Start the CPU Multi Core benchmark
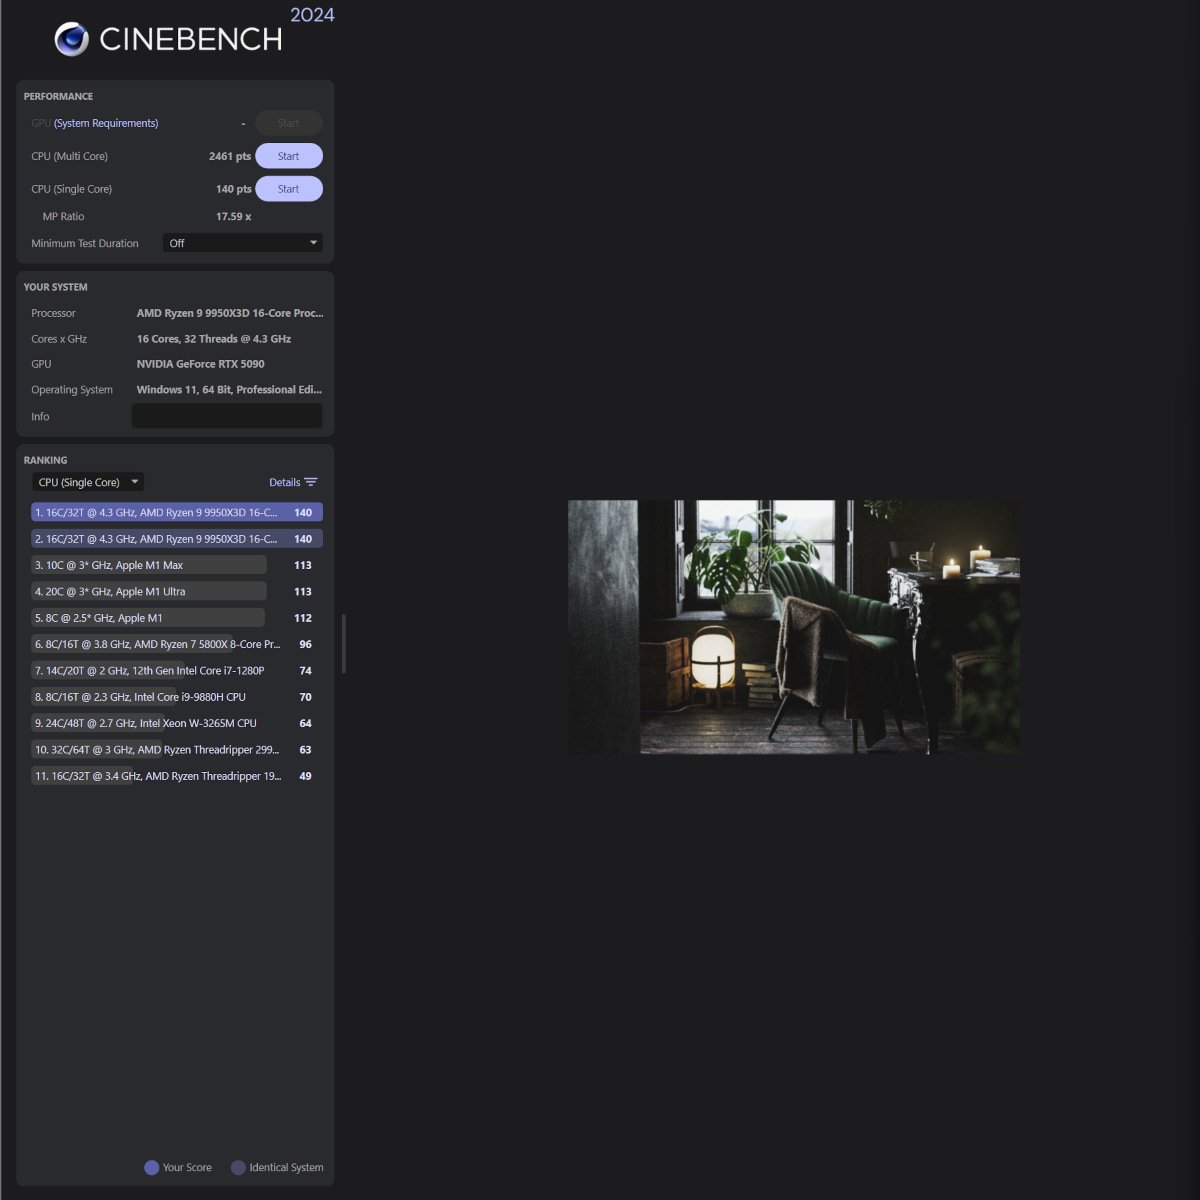1200x1200 pixels. (288, 156)
